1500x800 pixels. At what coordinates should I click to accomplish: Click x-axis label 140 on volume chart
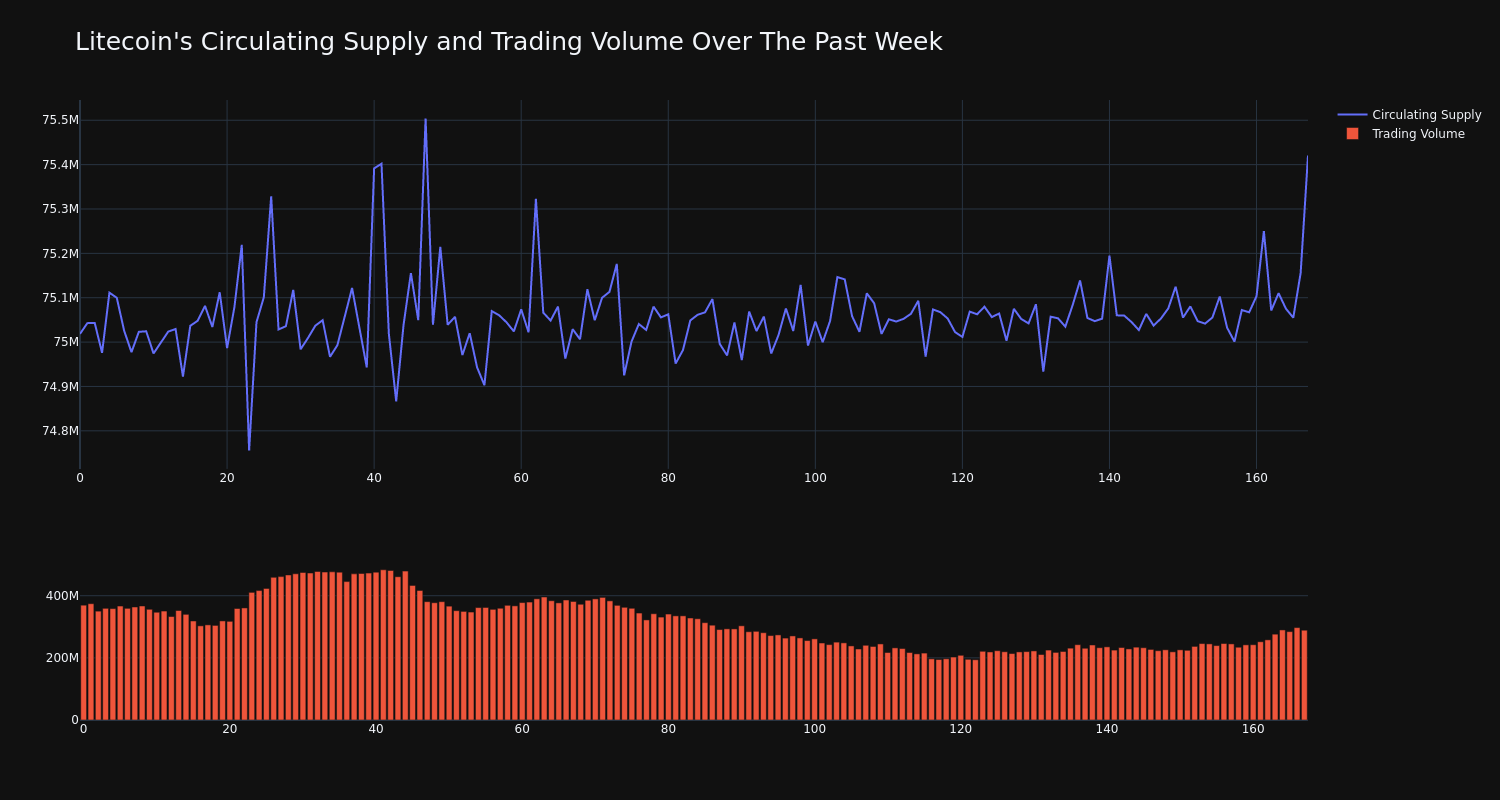pos(1107,729)
